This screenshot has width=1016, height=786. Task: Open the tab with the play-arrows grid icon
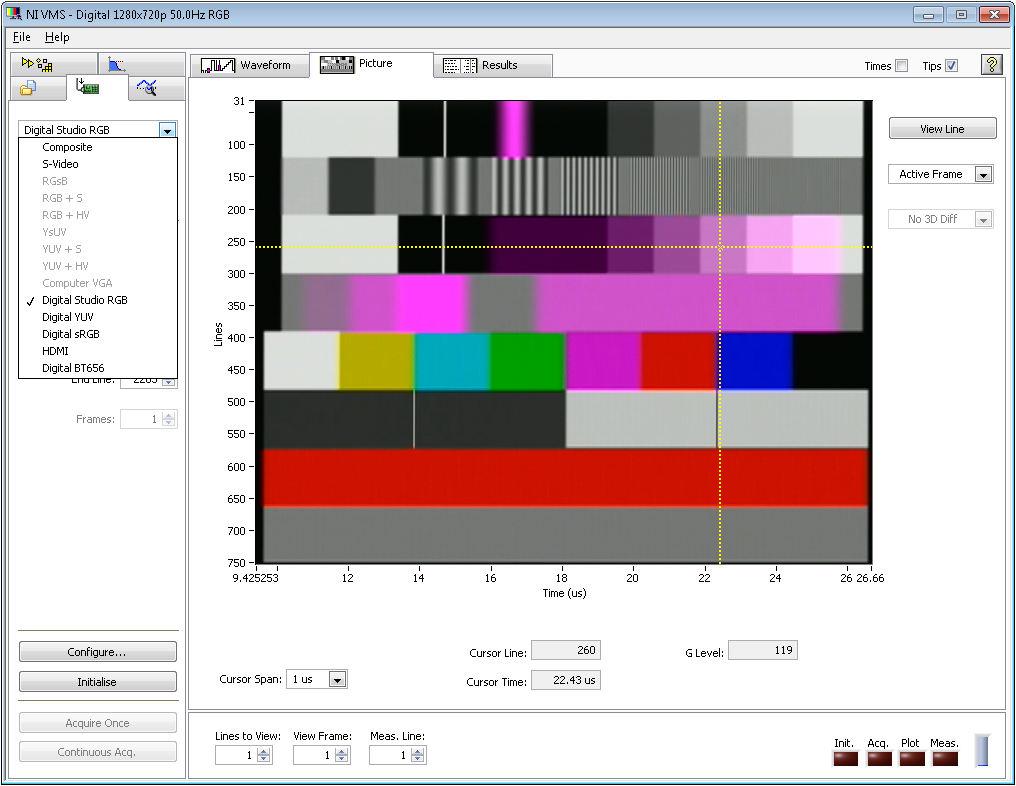[37, 65]
